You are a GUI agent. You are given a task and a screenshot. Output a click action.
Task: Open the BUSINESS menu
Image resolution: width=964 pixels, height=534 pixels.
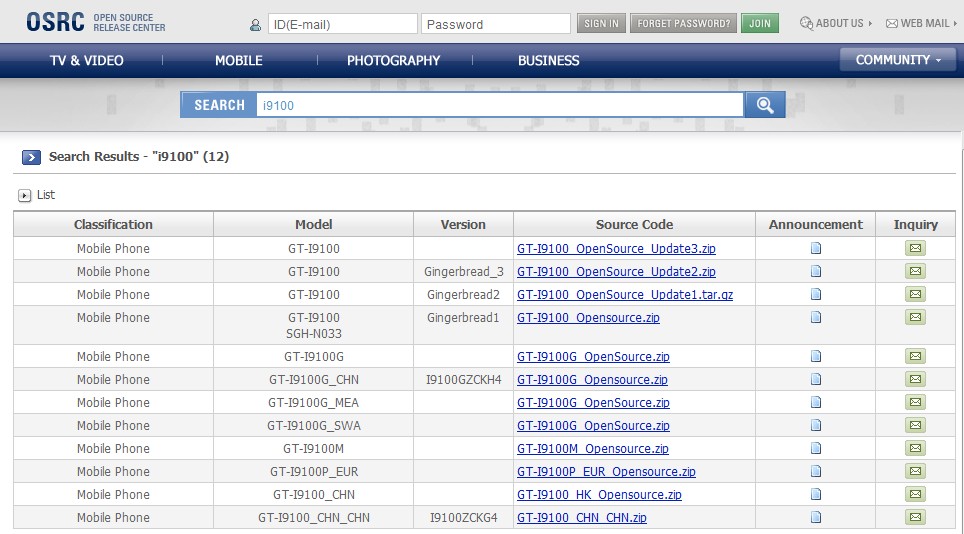[x=548, y=61]
